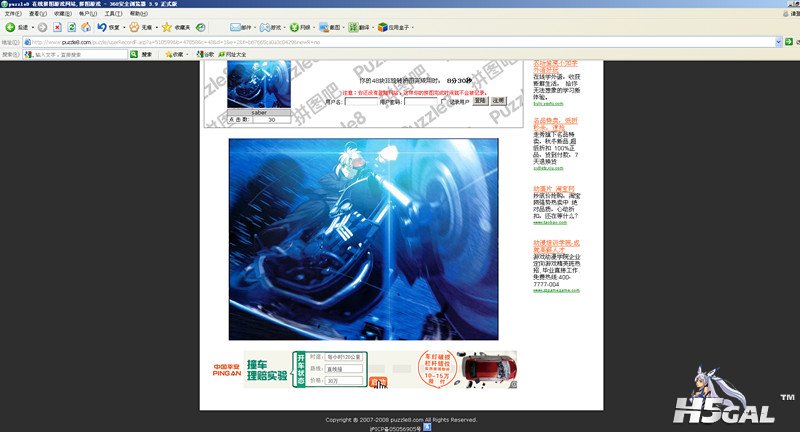Click the Forward navigation arrow
The image size is (800, 432).
(41, 27)
